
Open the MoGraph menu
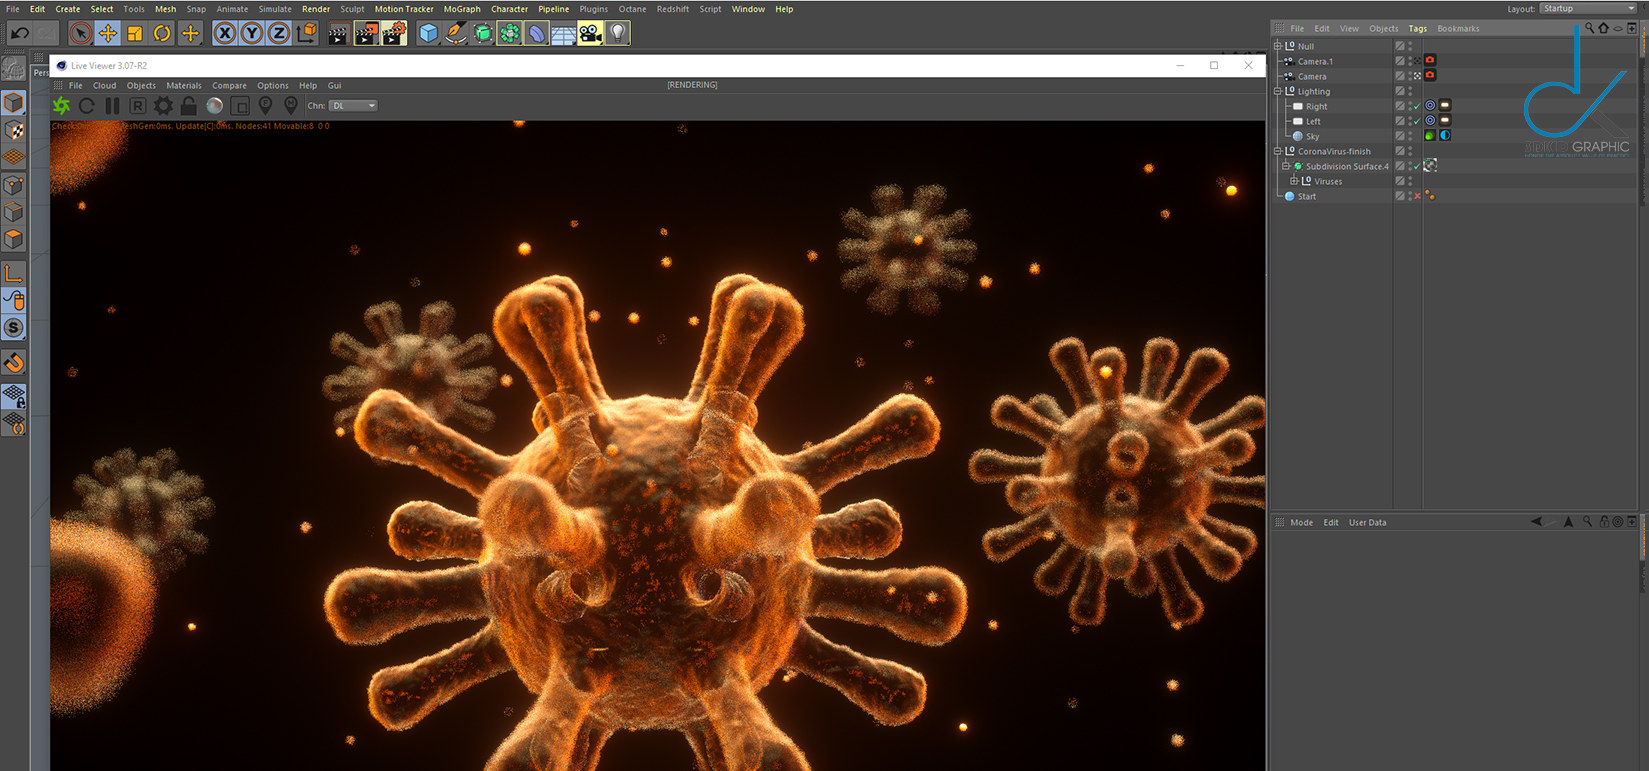(461, 9)
